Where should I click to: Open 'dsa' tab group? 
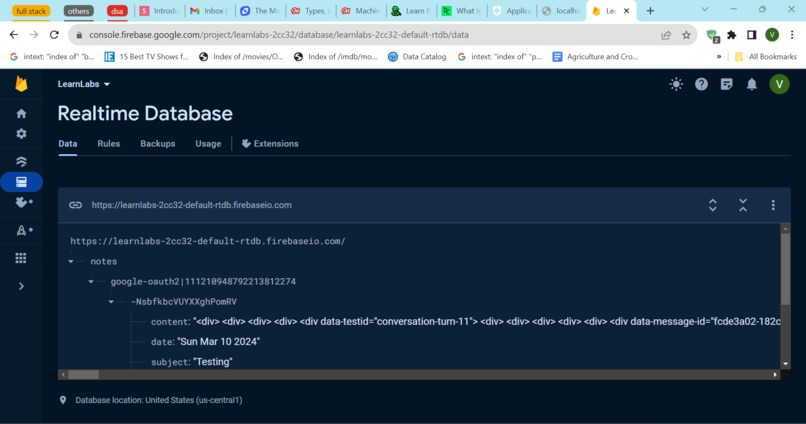click(x=117, y=11)
